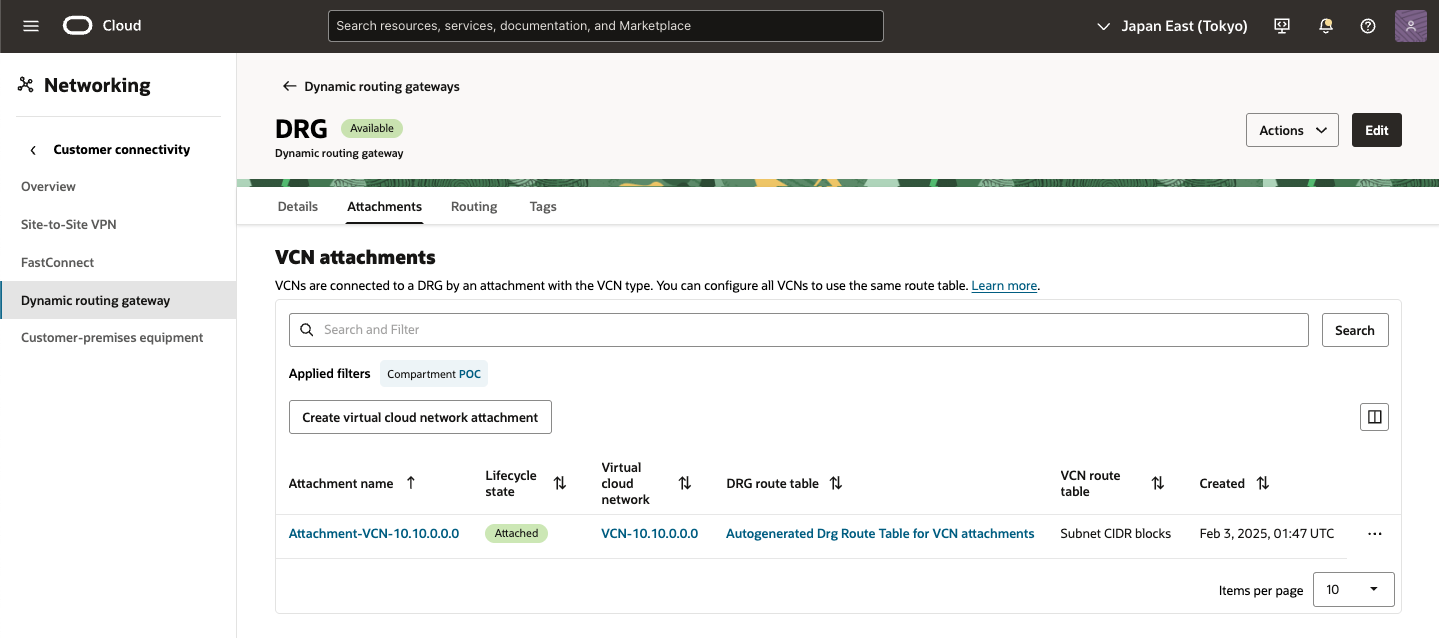Focus the top resource search bar

(x=606, y=26)
